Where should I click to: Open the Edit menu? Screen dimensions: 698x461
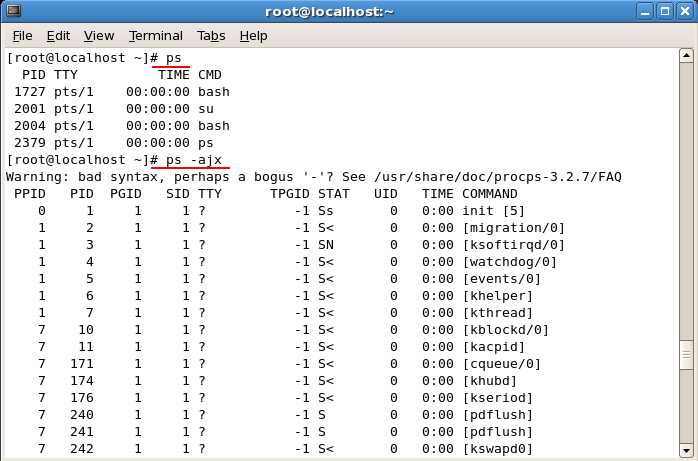58,36
